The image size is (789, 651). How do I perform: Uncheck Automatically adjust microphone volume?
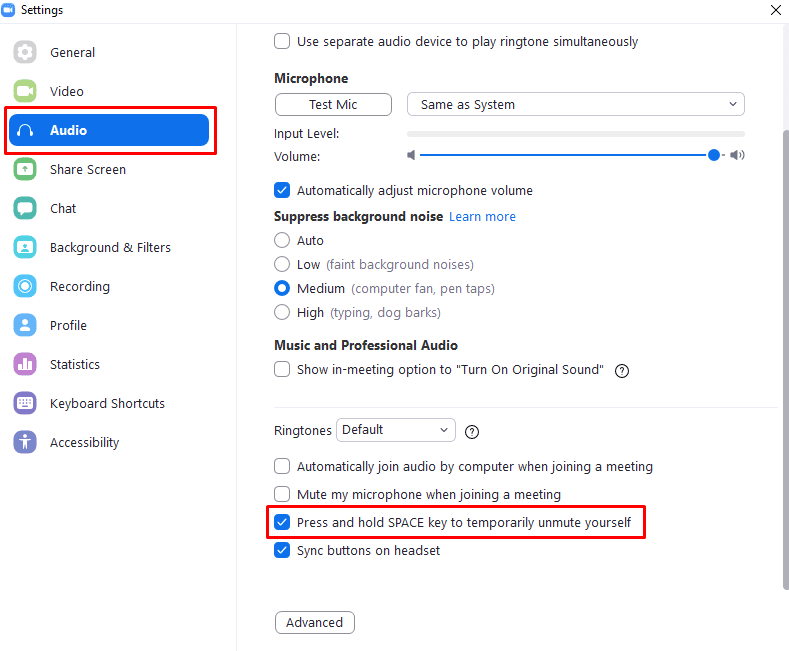point(282,190)
